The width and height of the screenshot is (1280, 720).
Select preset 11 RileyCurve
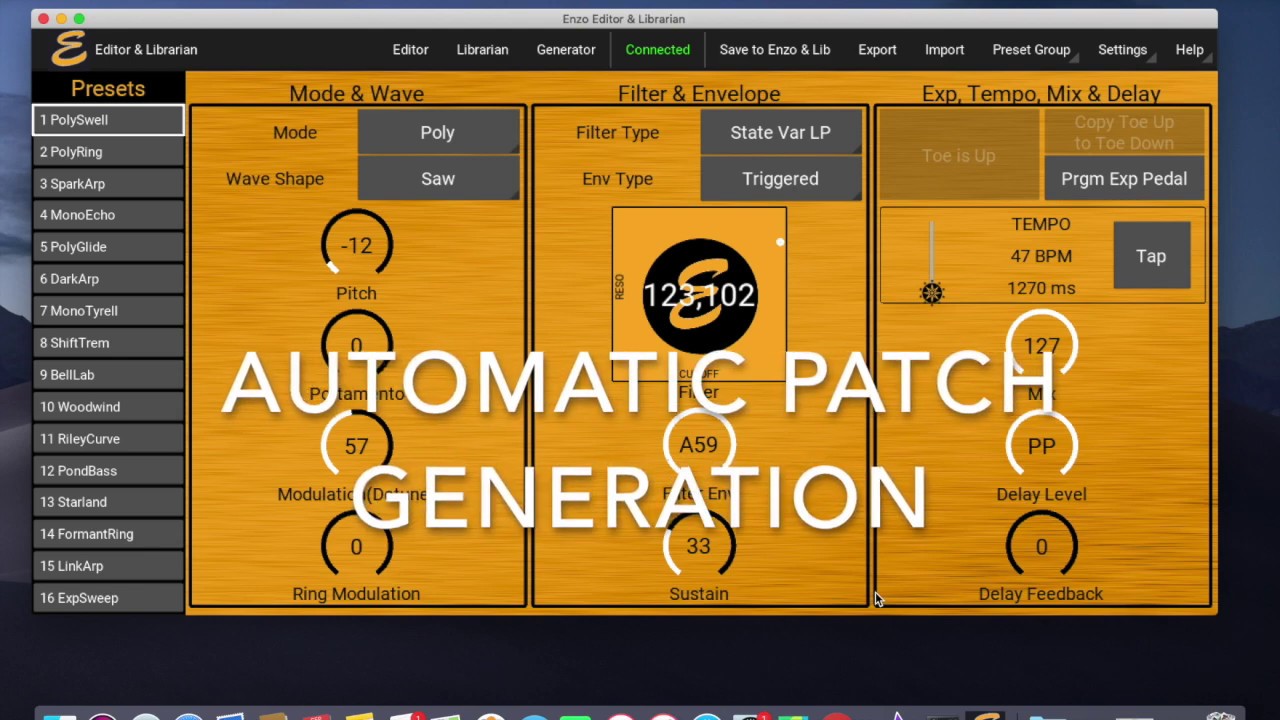point(108,439)
